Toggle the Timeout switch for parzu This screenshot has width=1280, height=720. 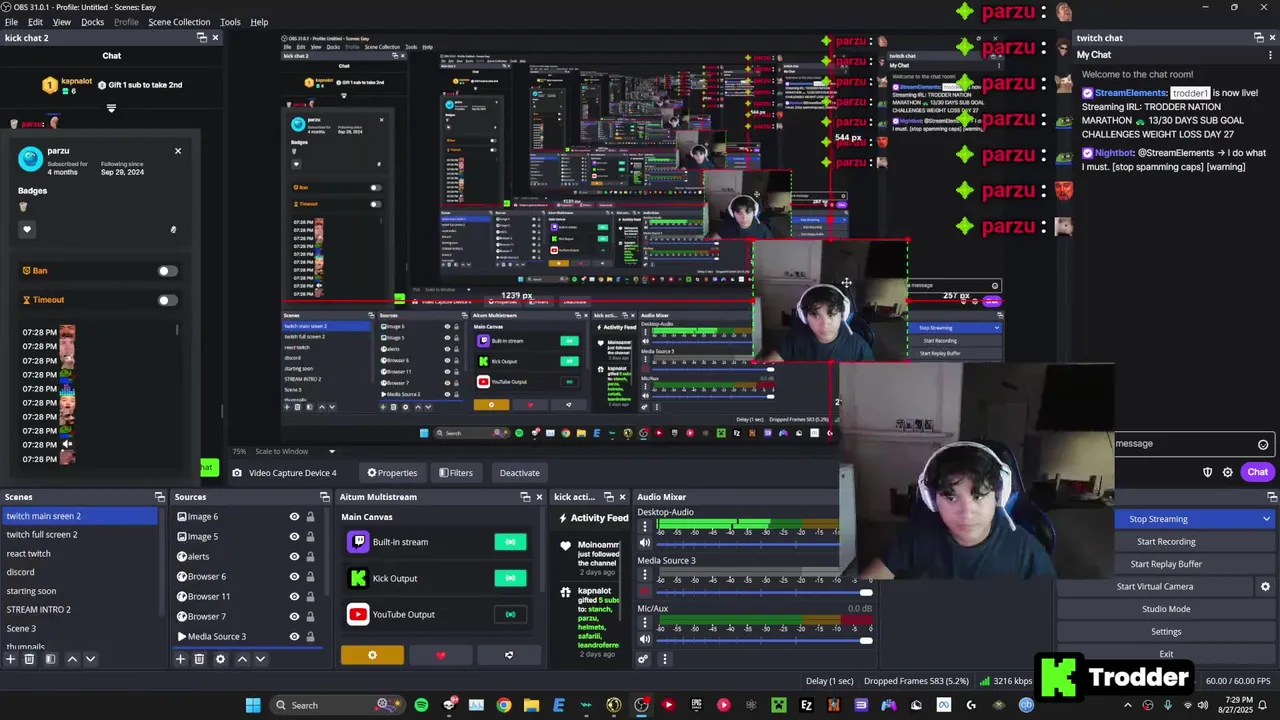(x=167, y=300)
